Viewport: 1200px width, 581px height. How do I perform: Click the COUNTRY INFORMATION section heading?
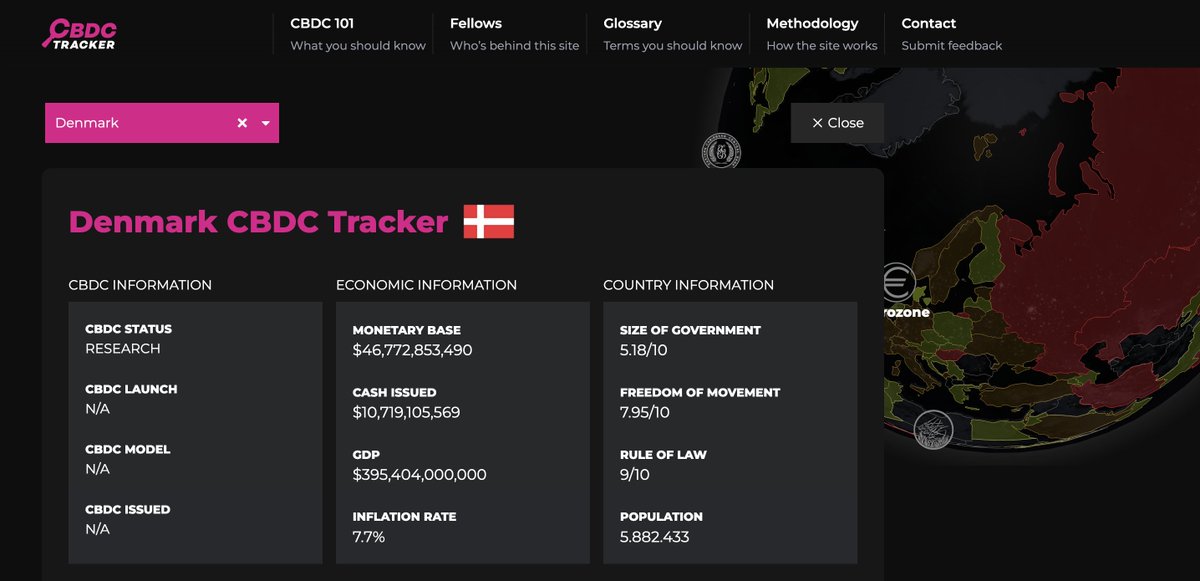(688, 285)
